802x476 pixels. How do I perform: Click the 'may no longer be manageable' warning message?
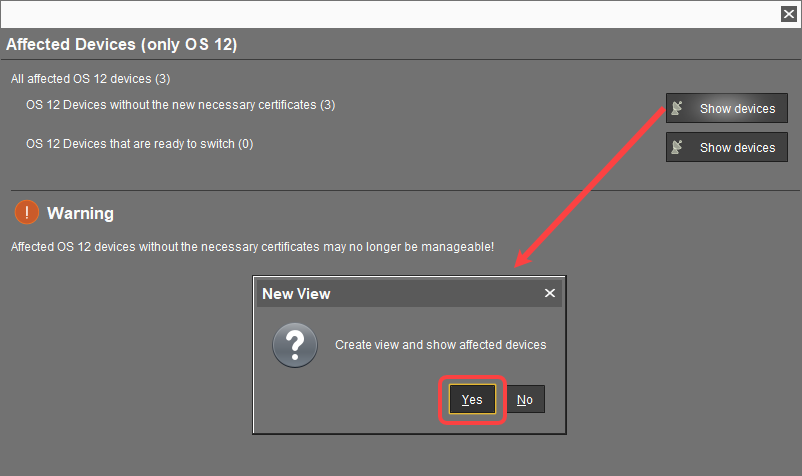pos(252,246)
